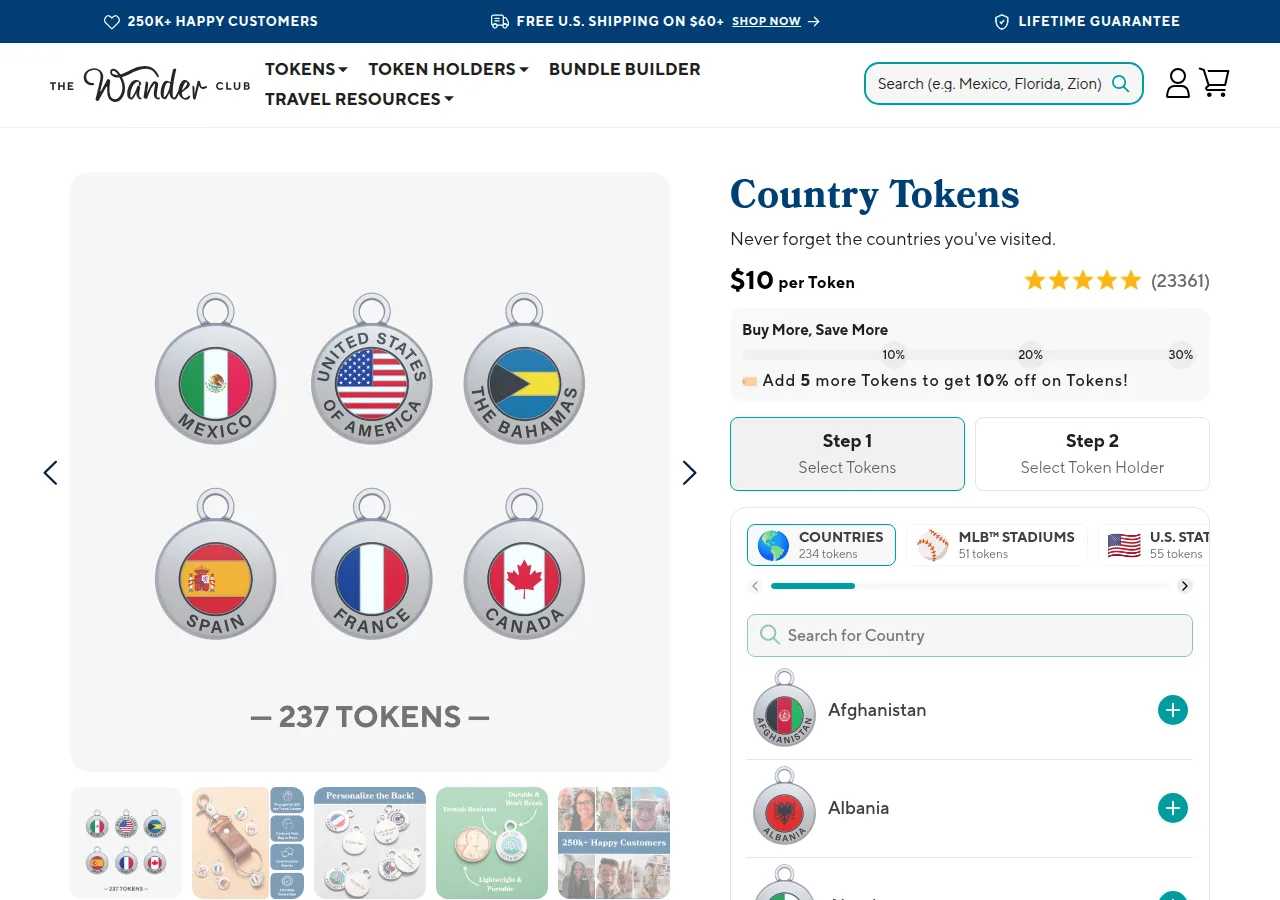This screenshot has width=1280, height=900.
Task: Click the 10% discount marker
Action: pos(893,355)
